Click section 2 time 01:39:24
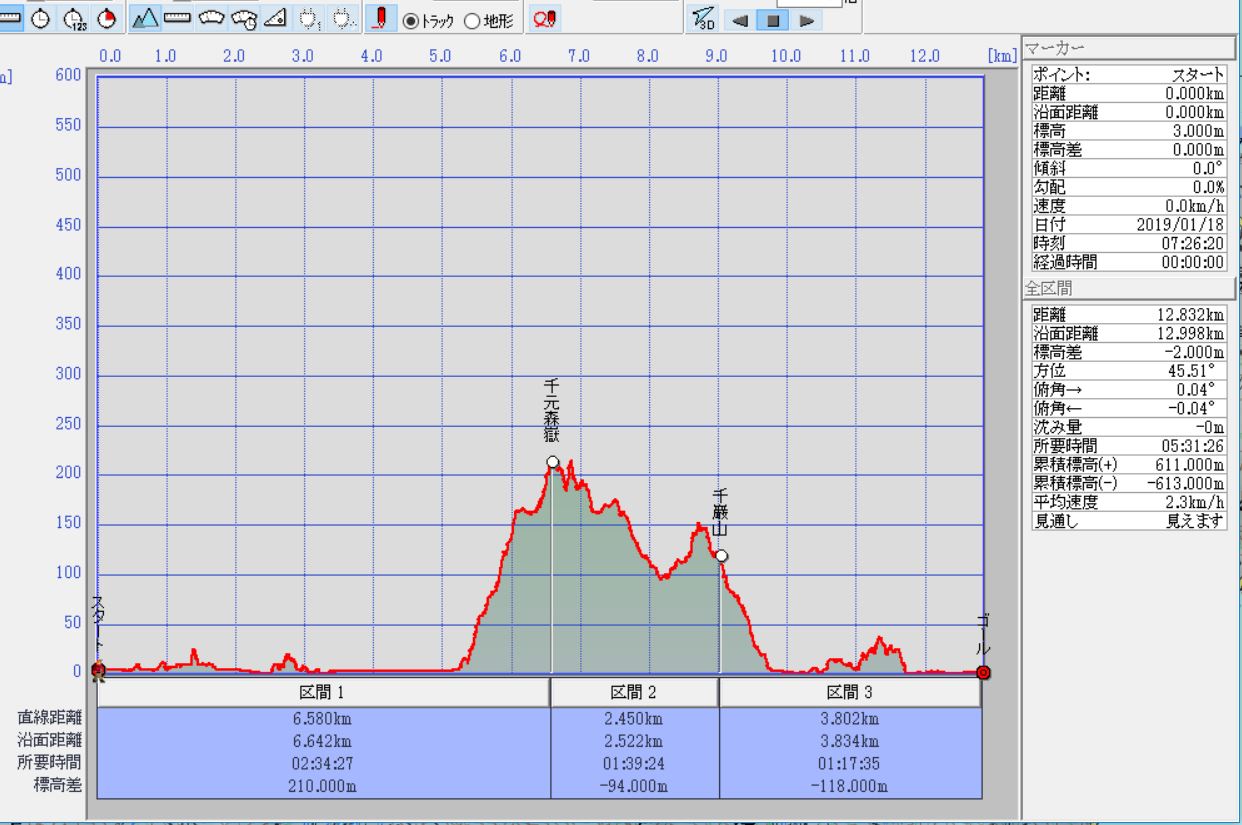The height and width of the screenshot is (825, 1242). (634, 762)
